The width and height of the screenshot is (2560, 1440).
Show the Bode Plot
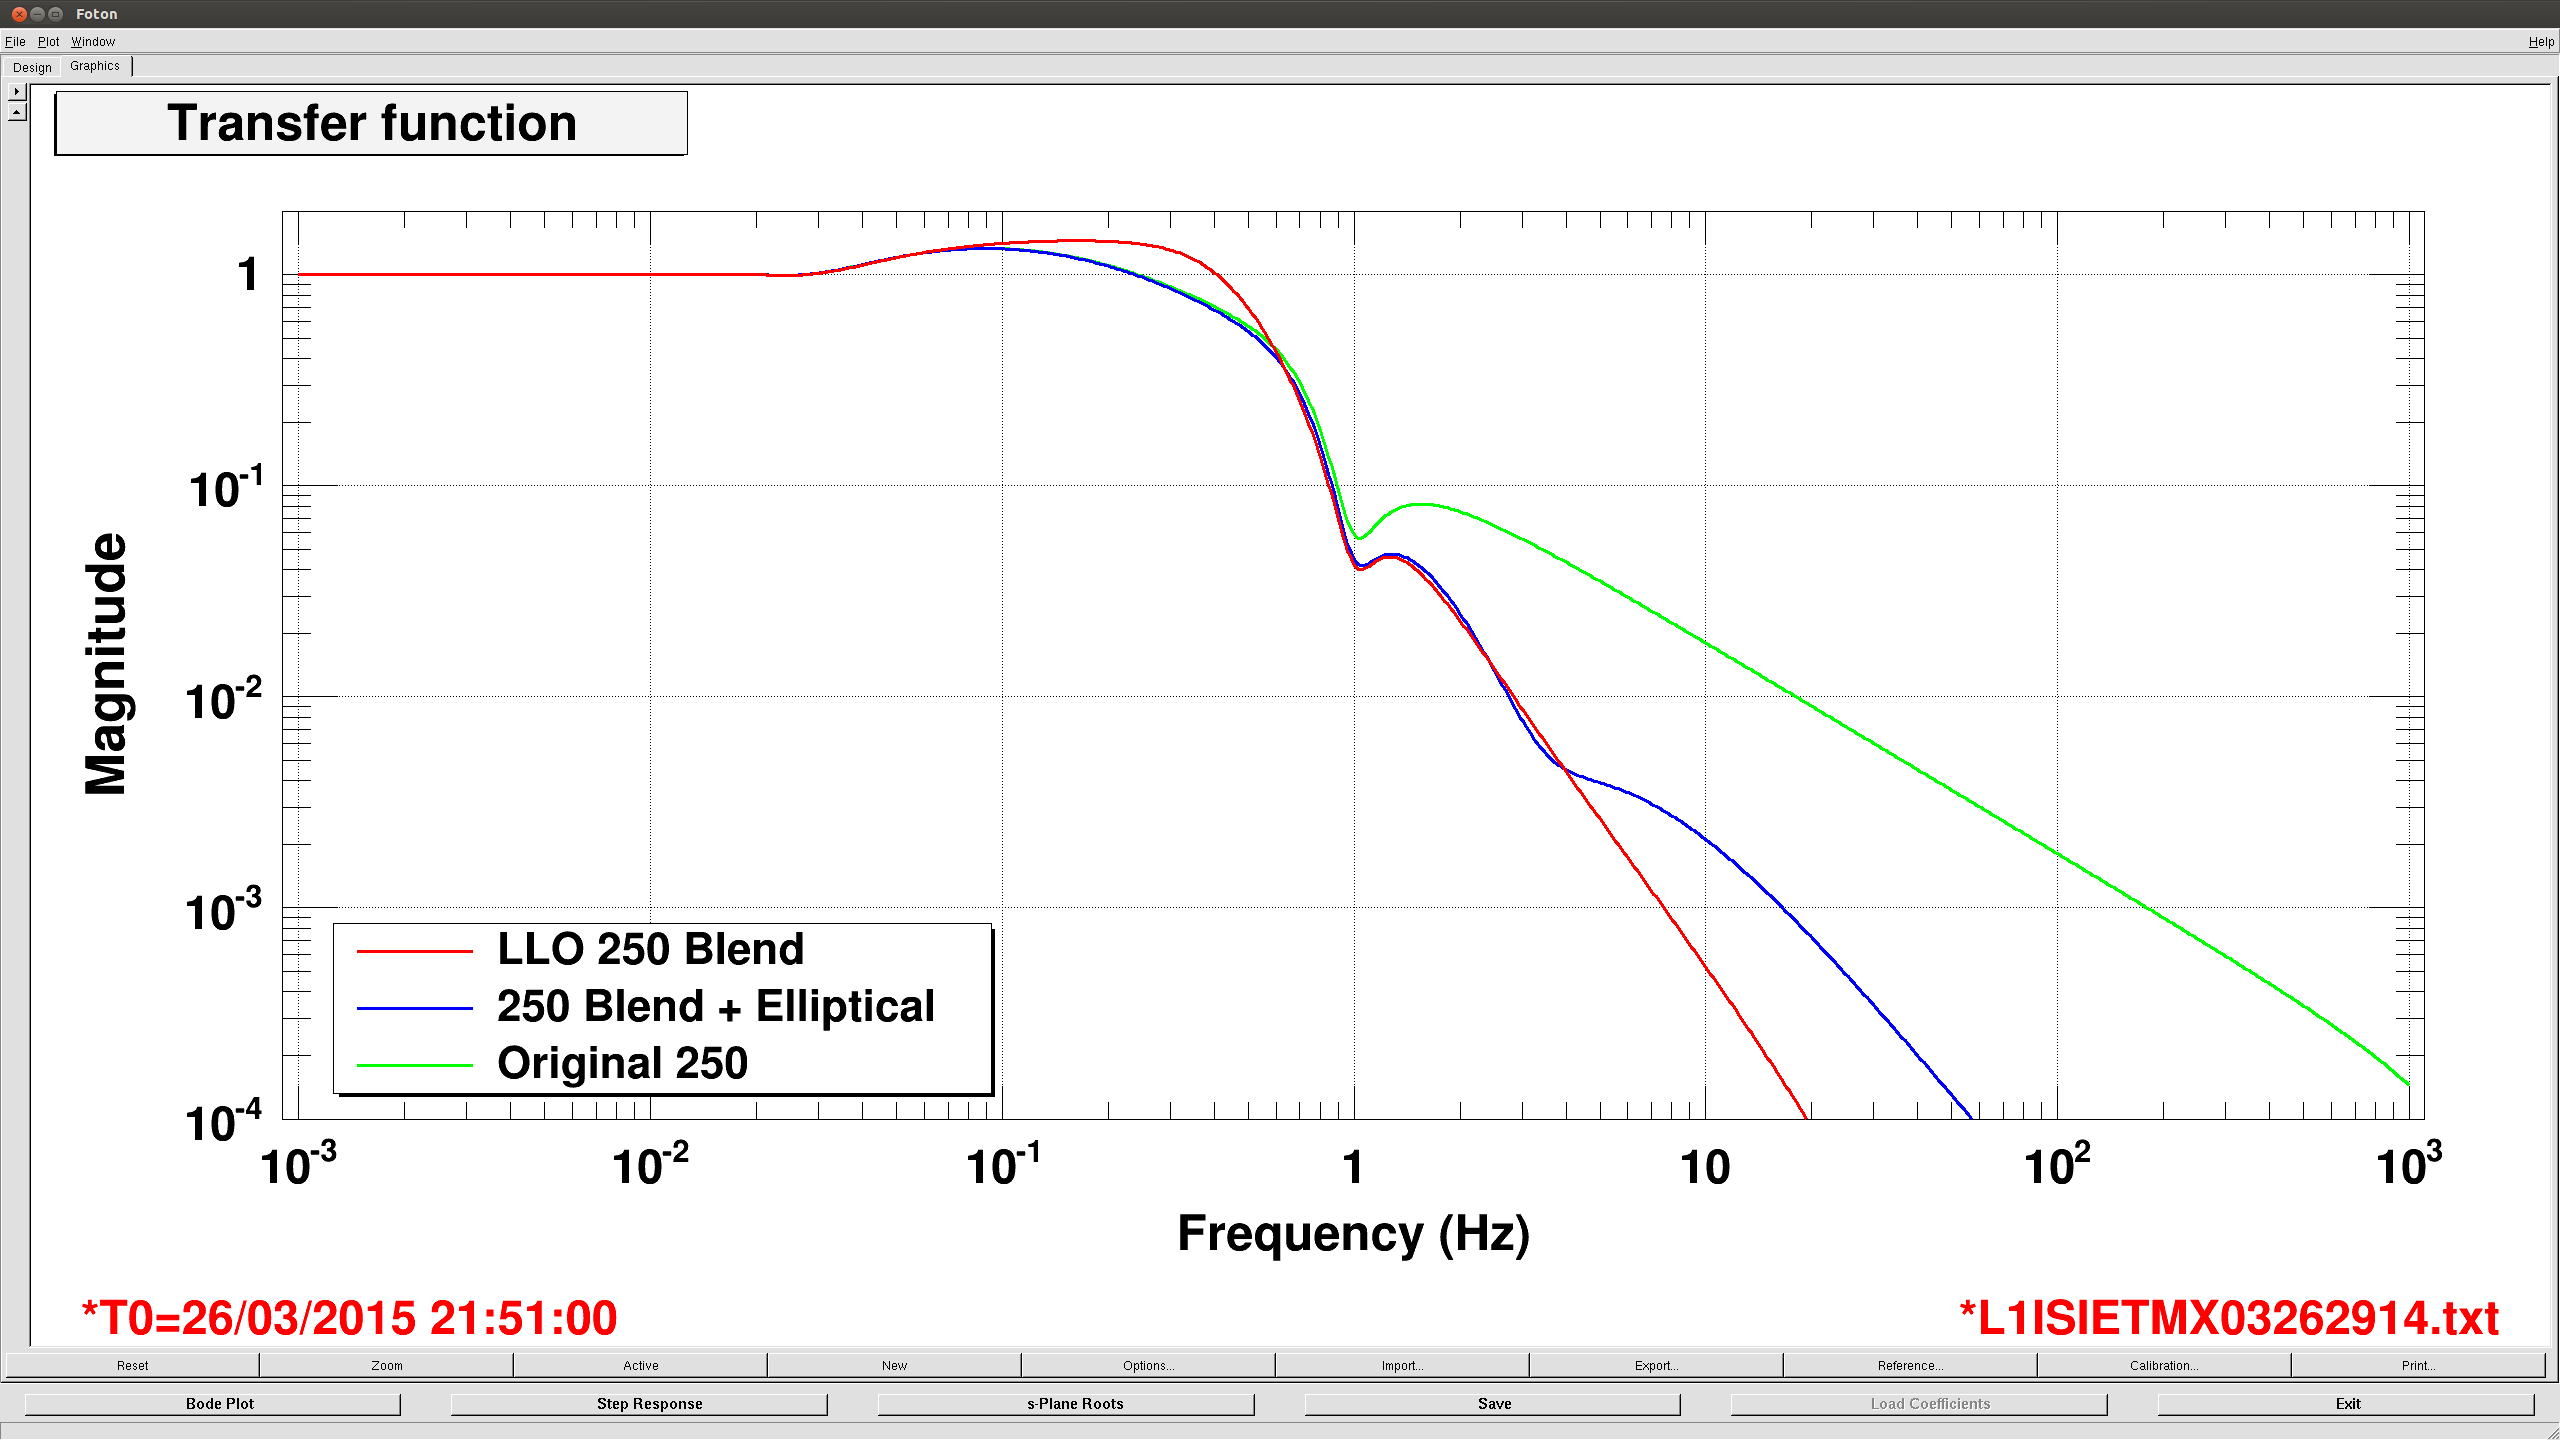[213, 1404]
